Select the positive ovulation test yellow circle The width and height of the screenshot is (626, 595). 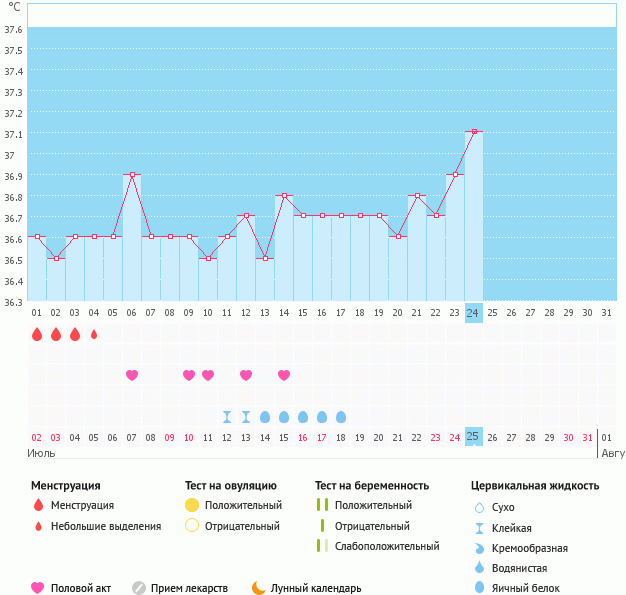(192, 506)
